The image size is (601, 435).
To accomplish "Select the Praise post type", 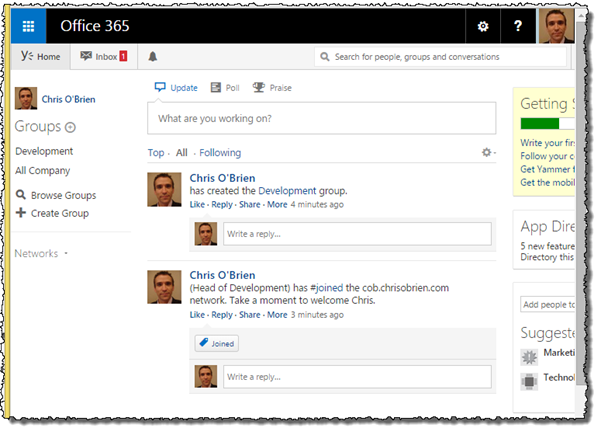I will pyautogui.click(x=272, y=88).
